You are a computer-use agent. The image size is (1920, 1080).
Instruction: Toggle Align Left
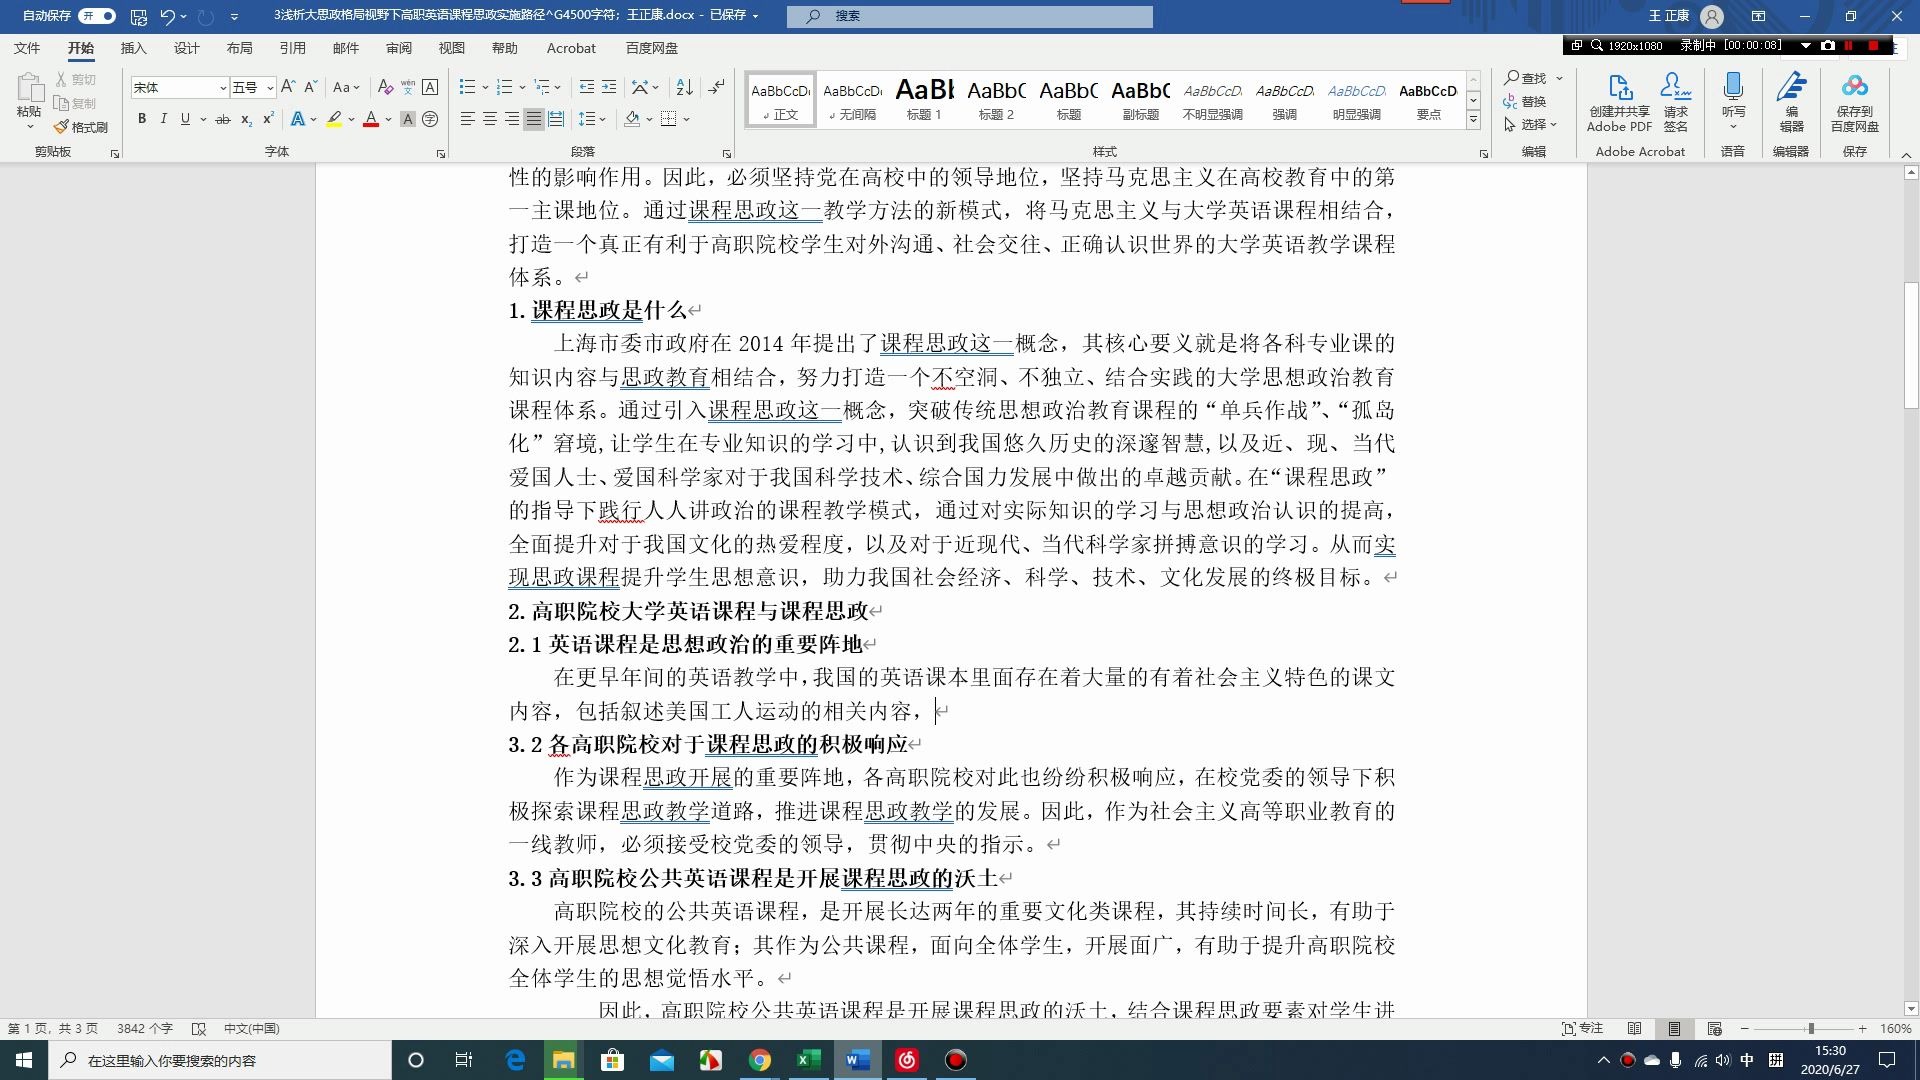[467, 119]
